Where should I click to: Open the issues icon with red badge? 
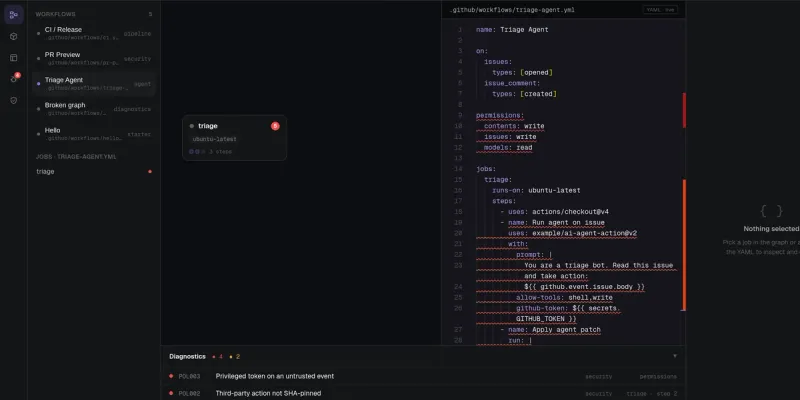pyautogui.click(x=14, y=79)
